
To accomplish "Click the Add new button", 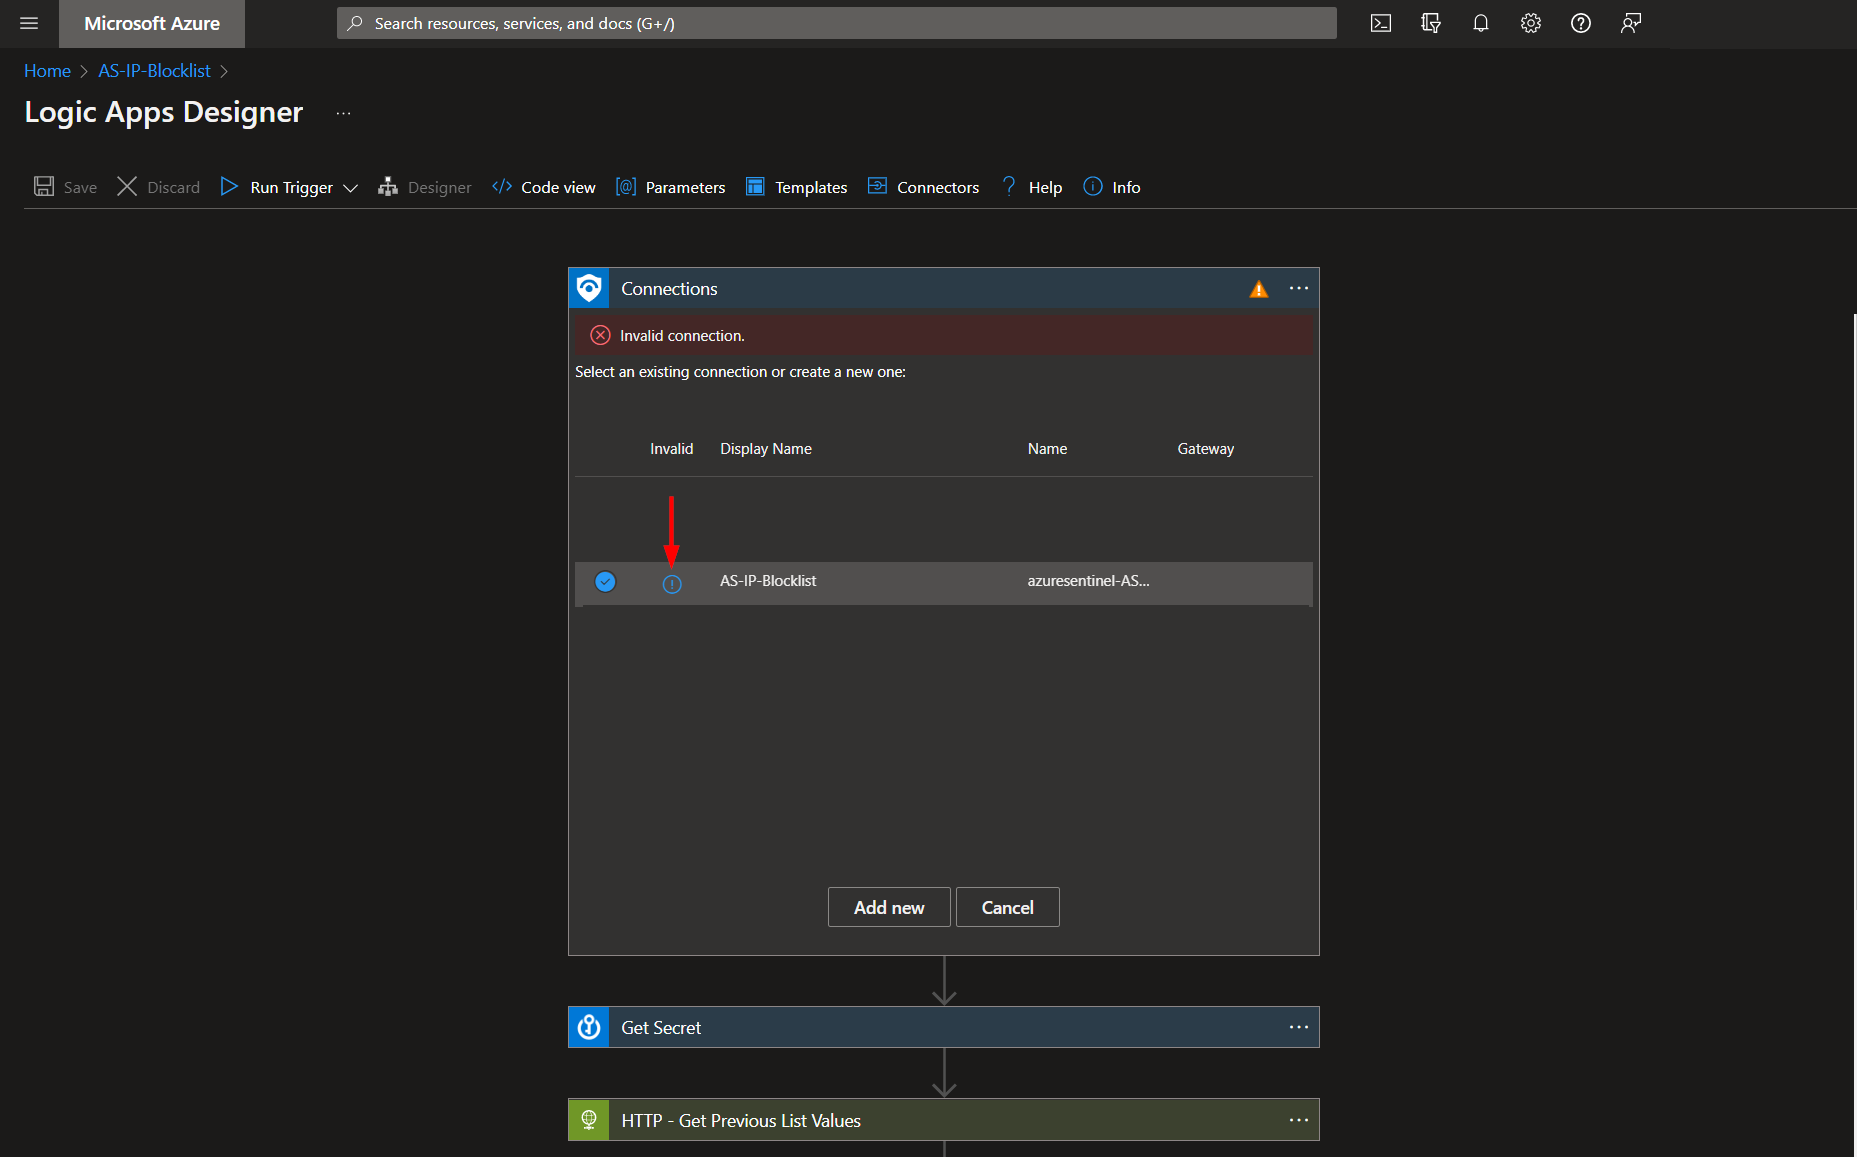I will [x=889, y=907].
